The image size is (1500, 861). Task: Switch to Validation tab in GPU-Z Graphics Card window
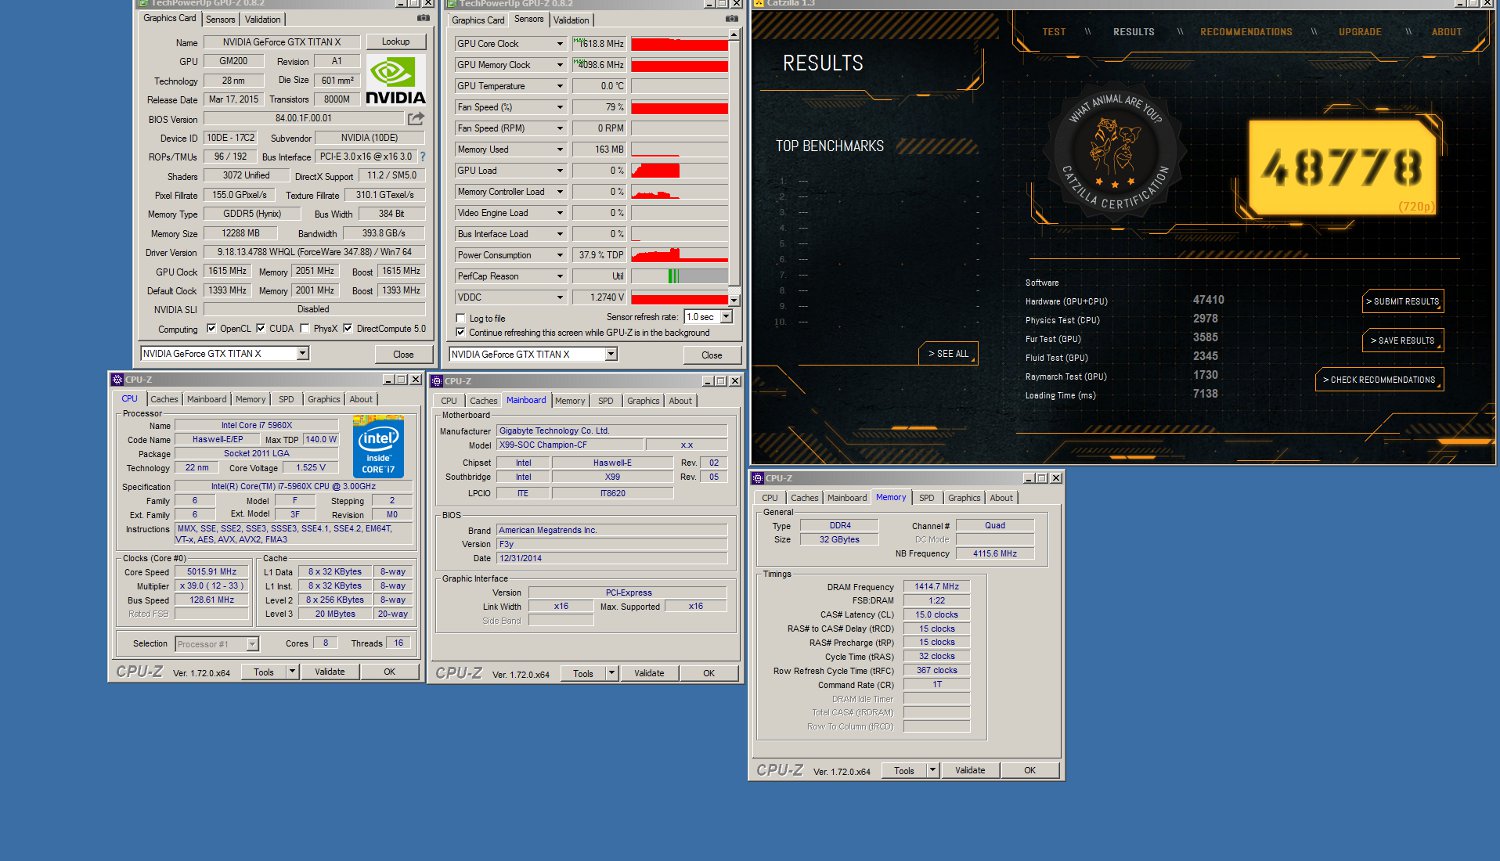pyautogui.click(x=263, y=19)
